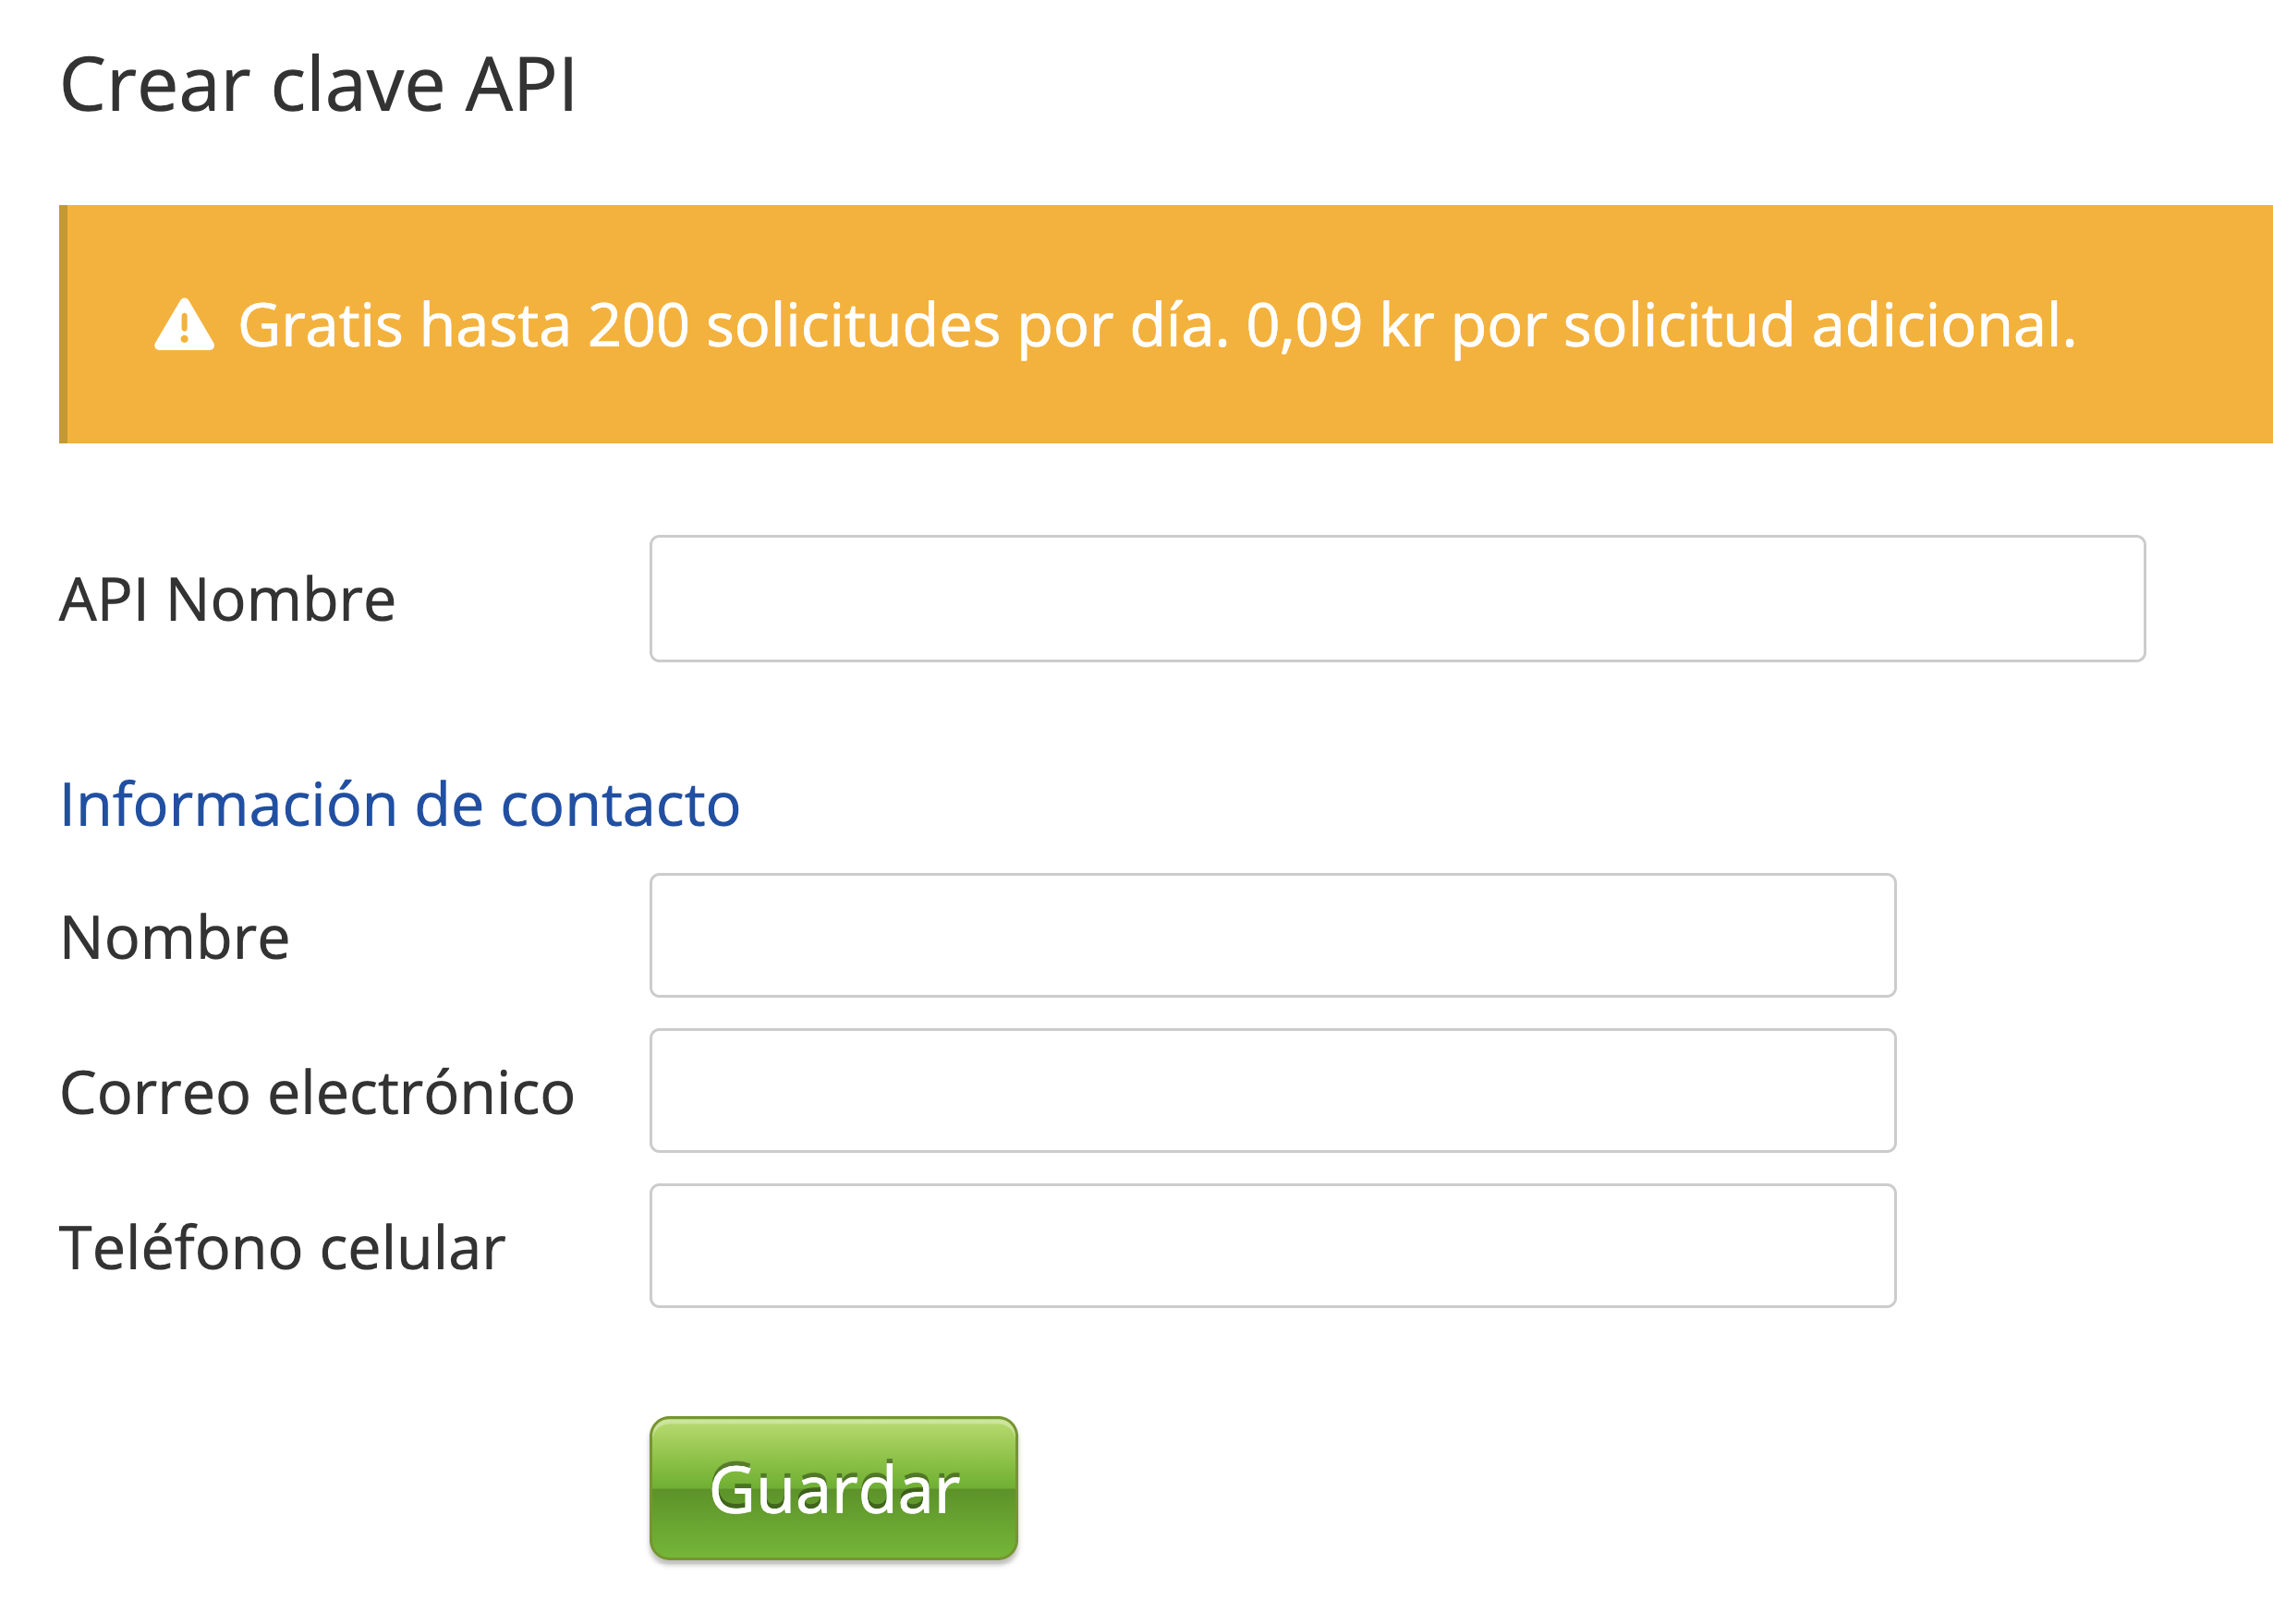This screenshot has width=2273, height=1624.
Task: Click into the Teléfono celular field
Action: click(1272, 1245)
